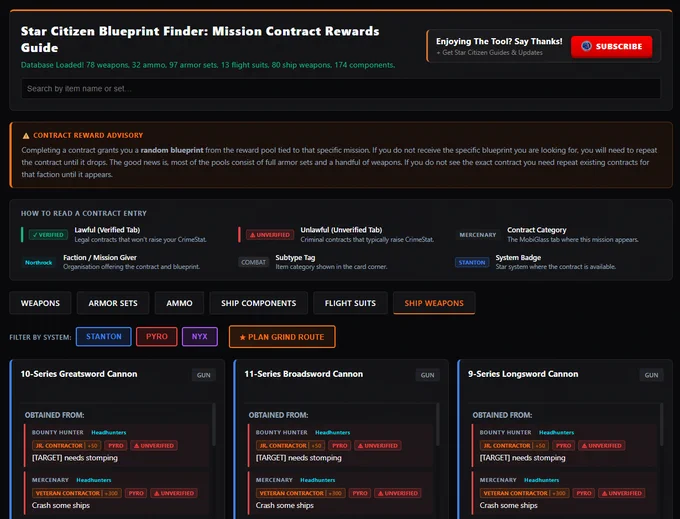Open the 9-Series Longsword Cannon card title
Screen dimensions: 680x519
(523, 374)
